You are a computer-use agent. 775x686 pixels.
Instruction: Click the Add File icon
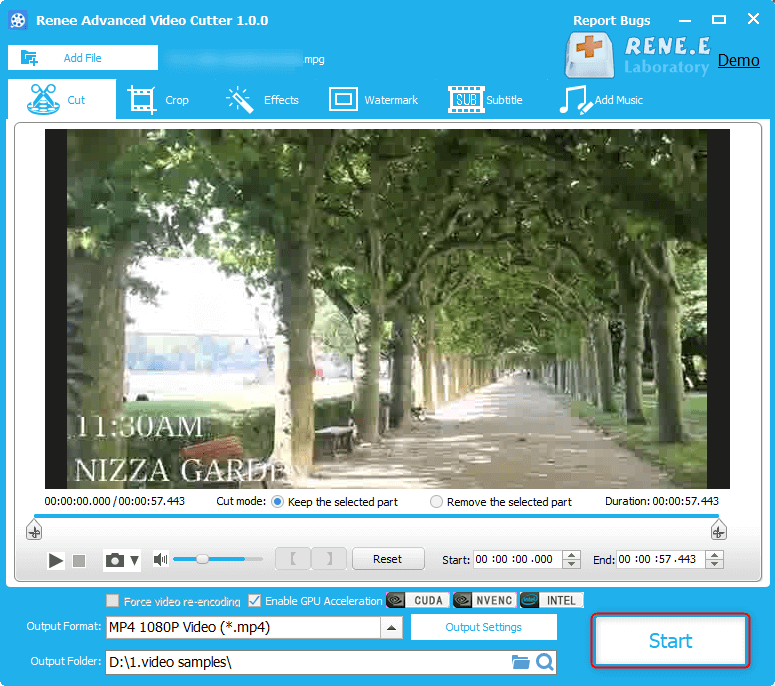[28, 58]
